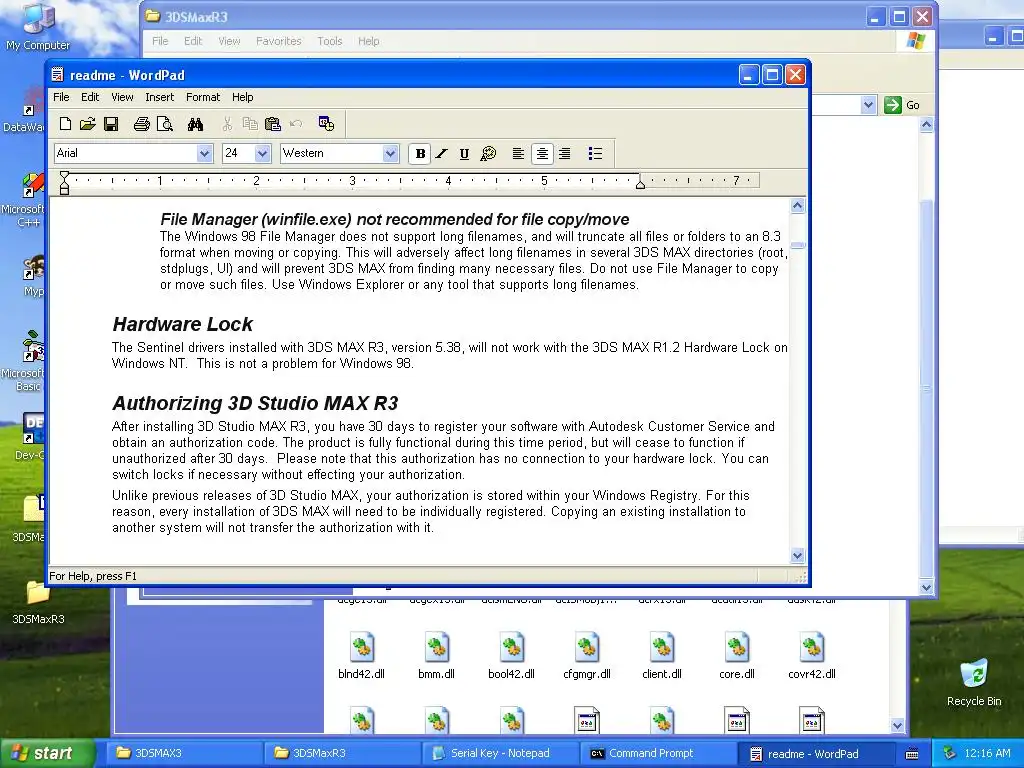Open the WordPad Insert menu
The height and width of the screenshot is (768, 1024).
click(x=159, y=97)
